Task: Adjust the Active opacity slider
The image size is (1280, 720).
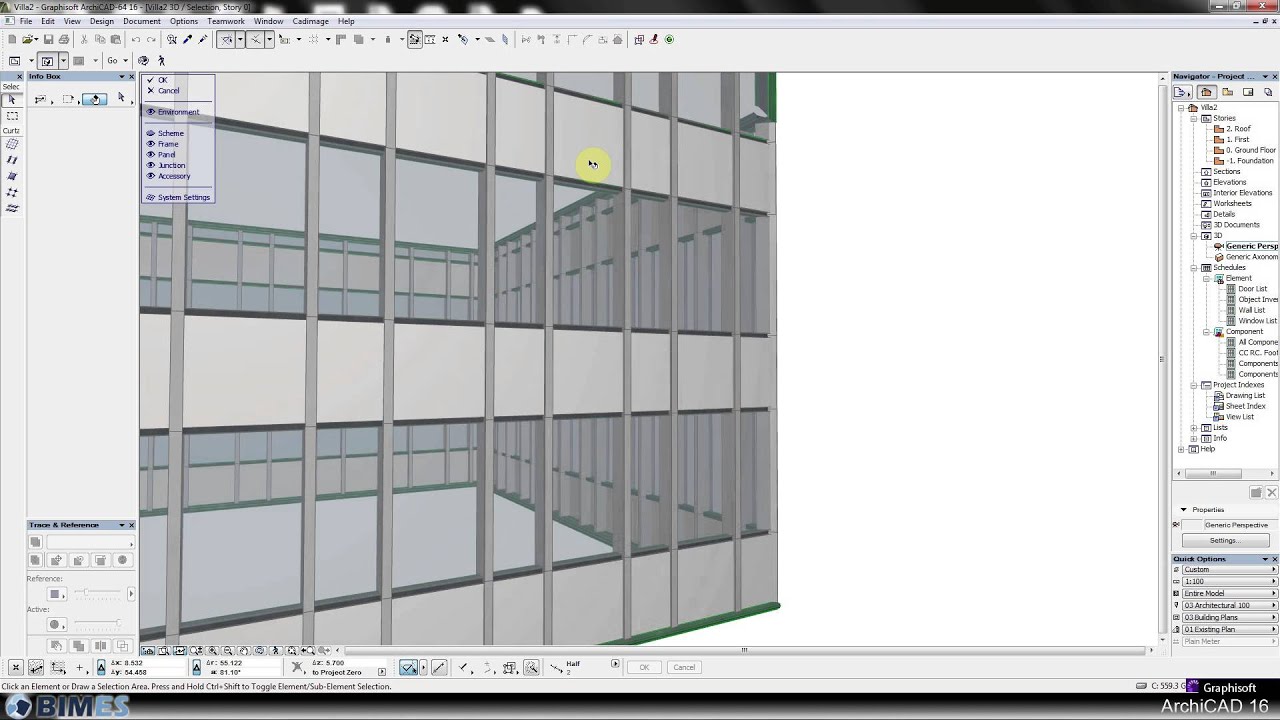Action: [x=95, y=624]
